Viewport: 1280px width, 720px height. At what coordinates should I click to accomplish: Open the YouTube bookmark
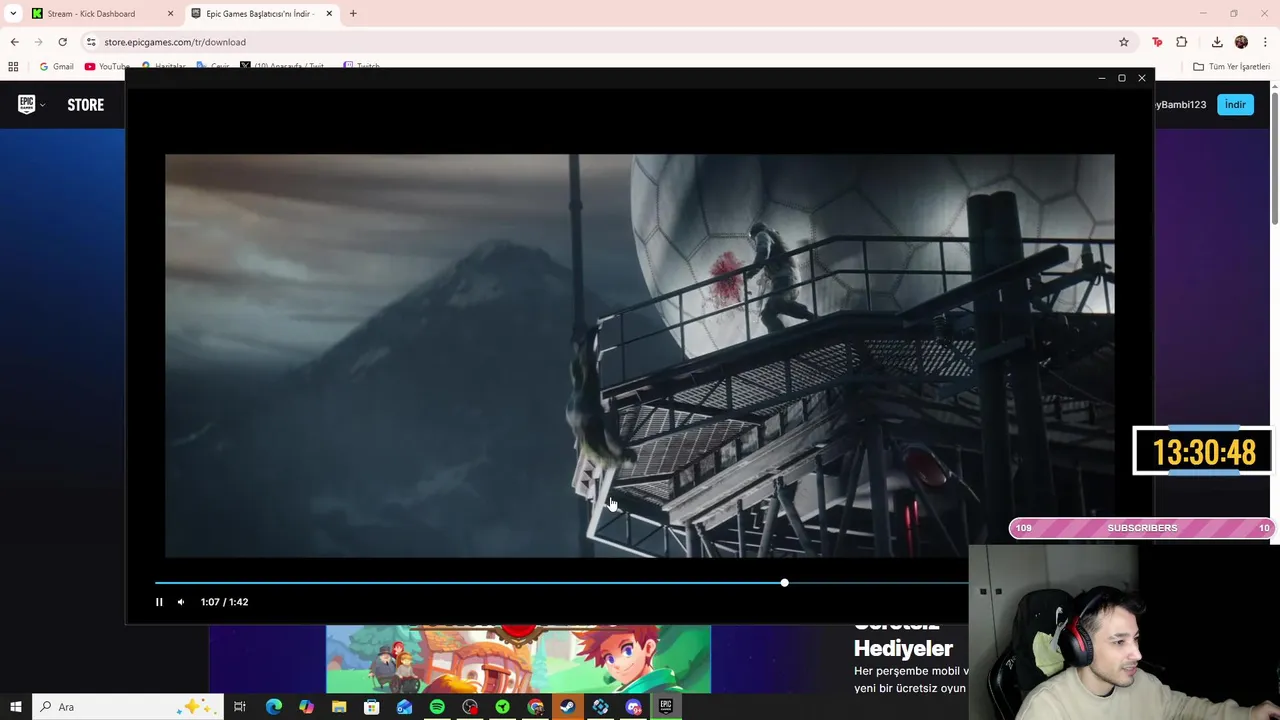(107, 67)
